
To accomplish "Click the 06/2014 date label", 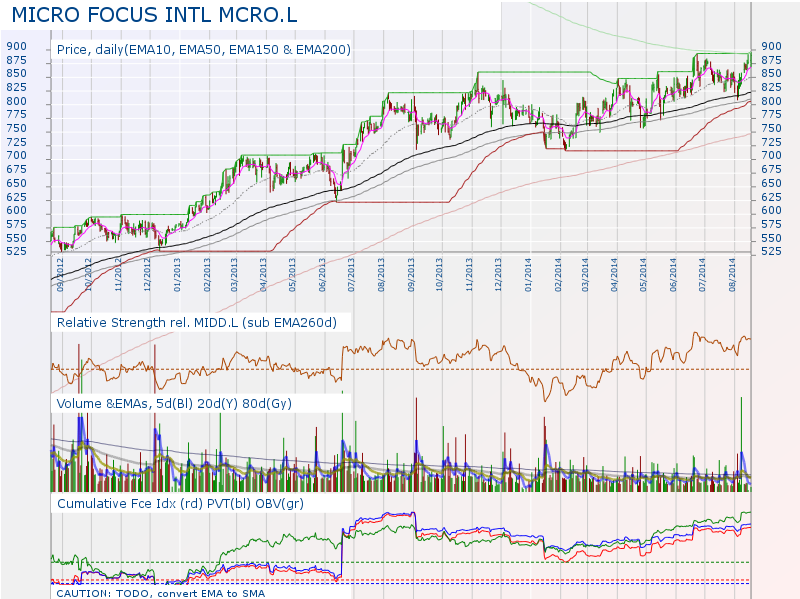I will [673, 275].
